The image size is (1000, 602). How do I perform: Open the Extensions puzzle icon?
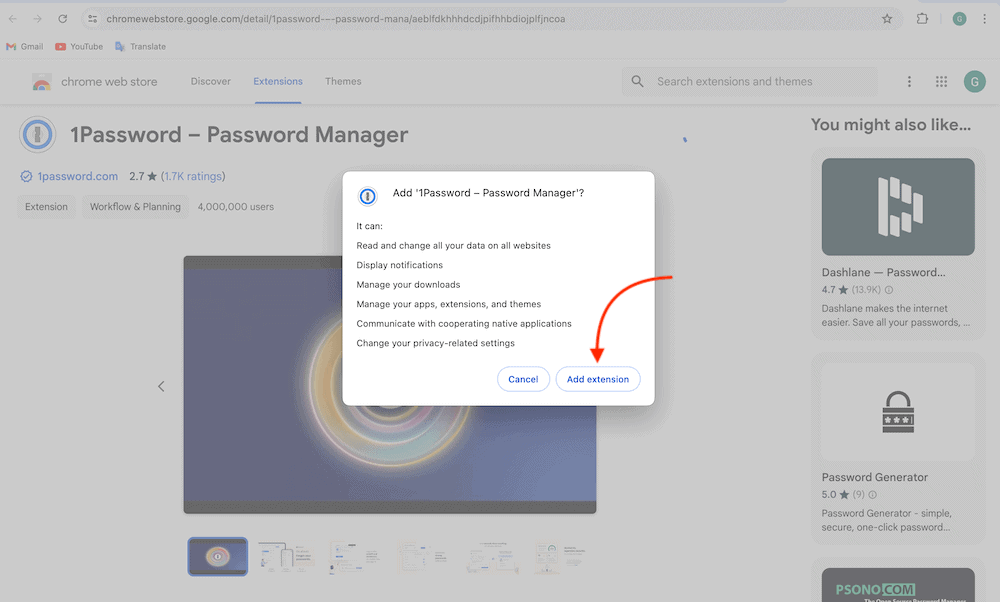coord(922,19)
